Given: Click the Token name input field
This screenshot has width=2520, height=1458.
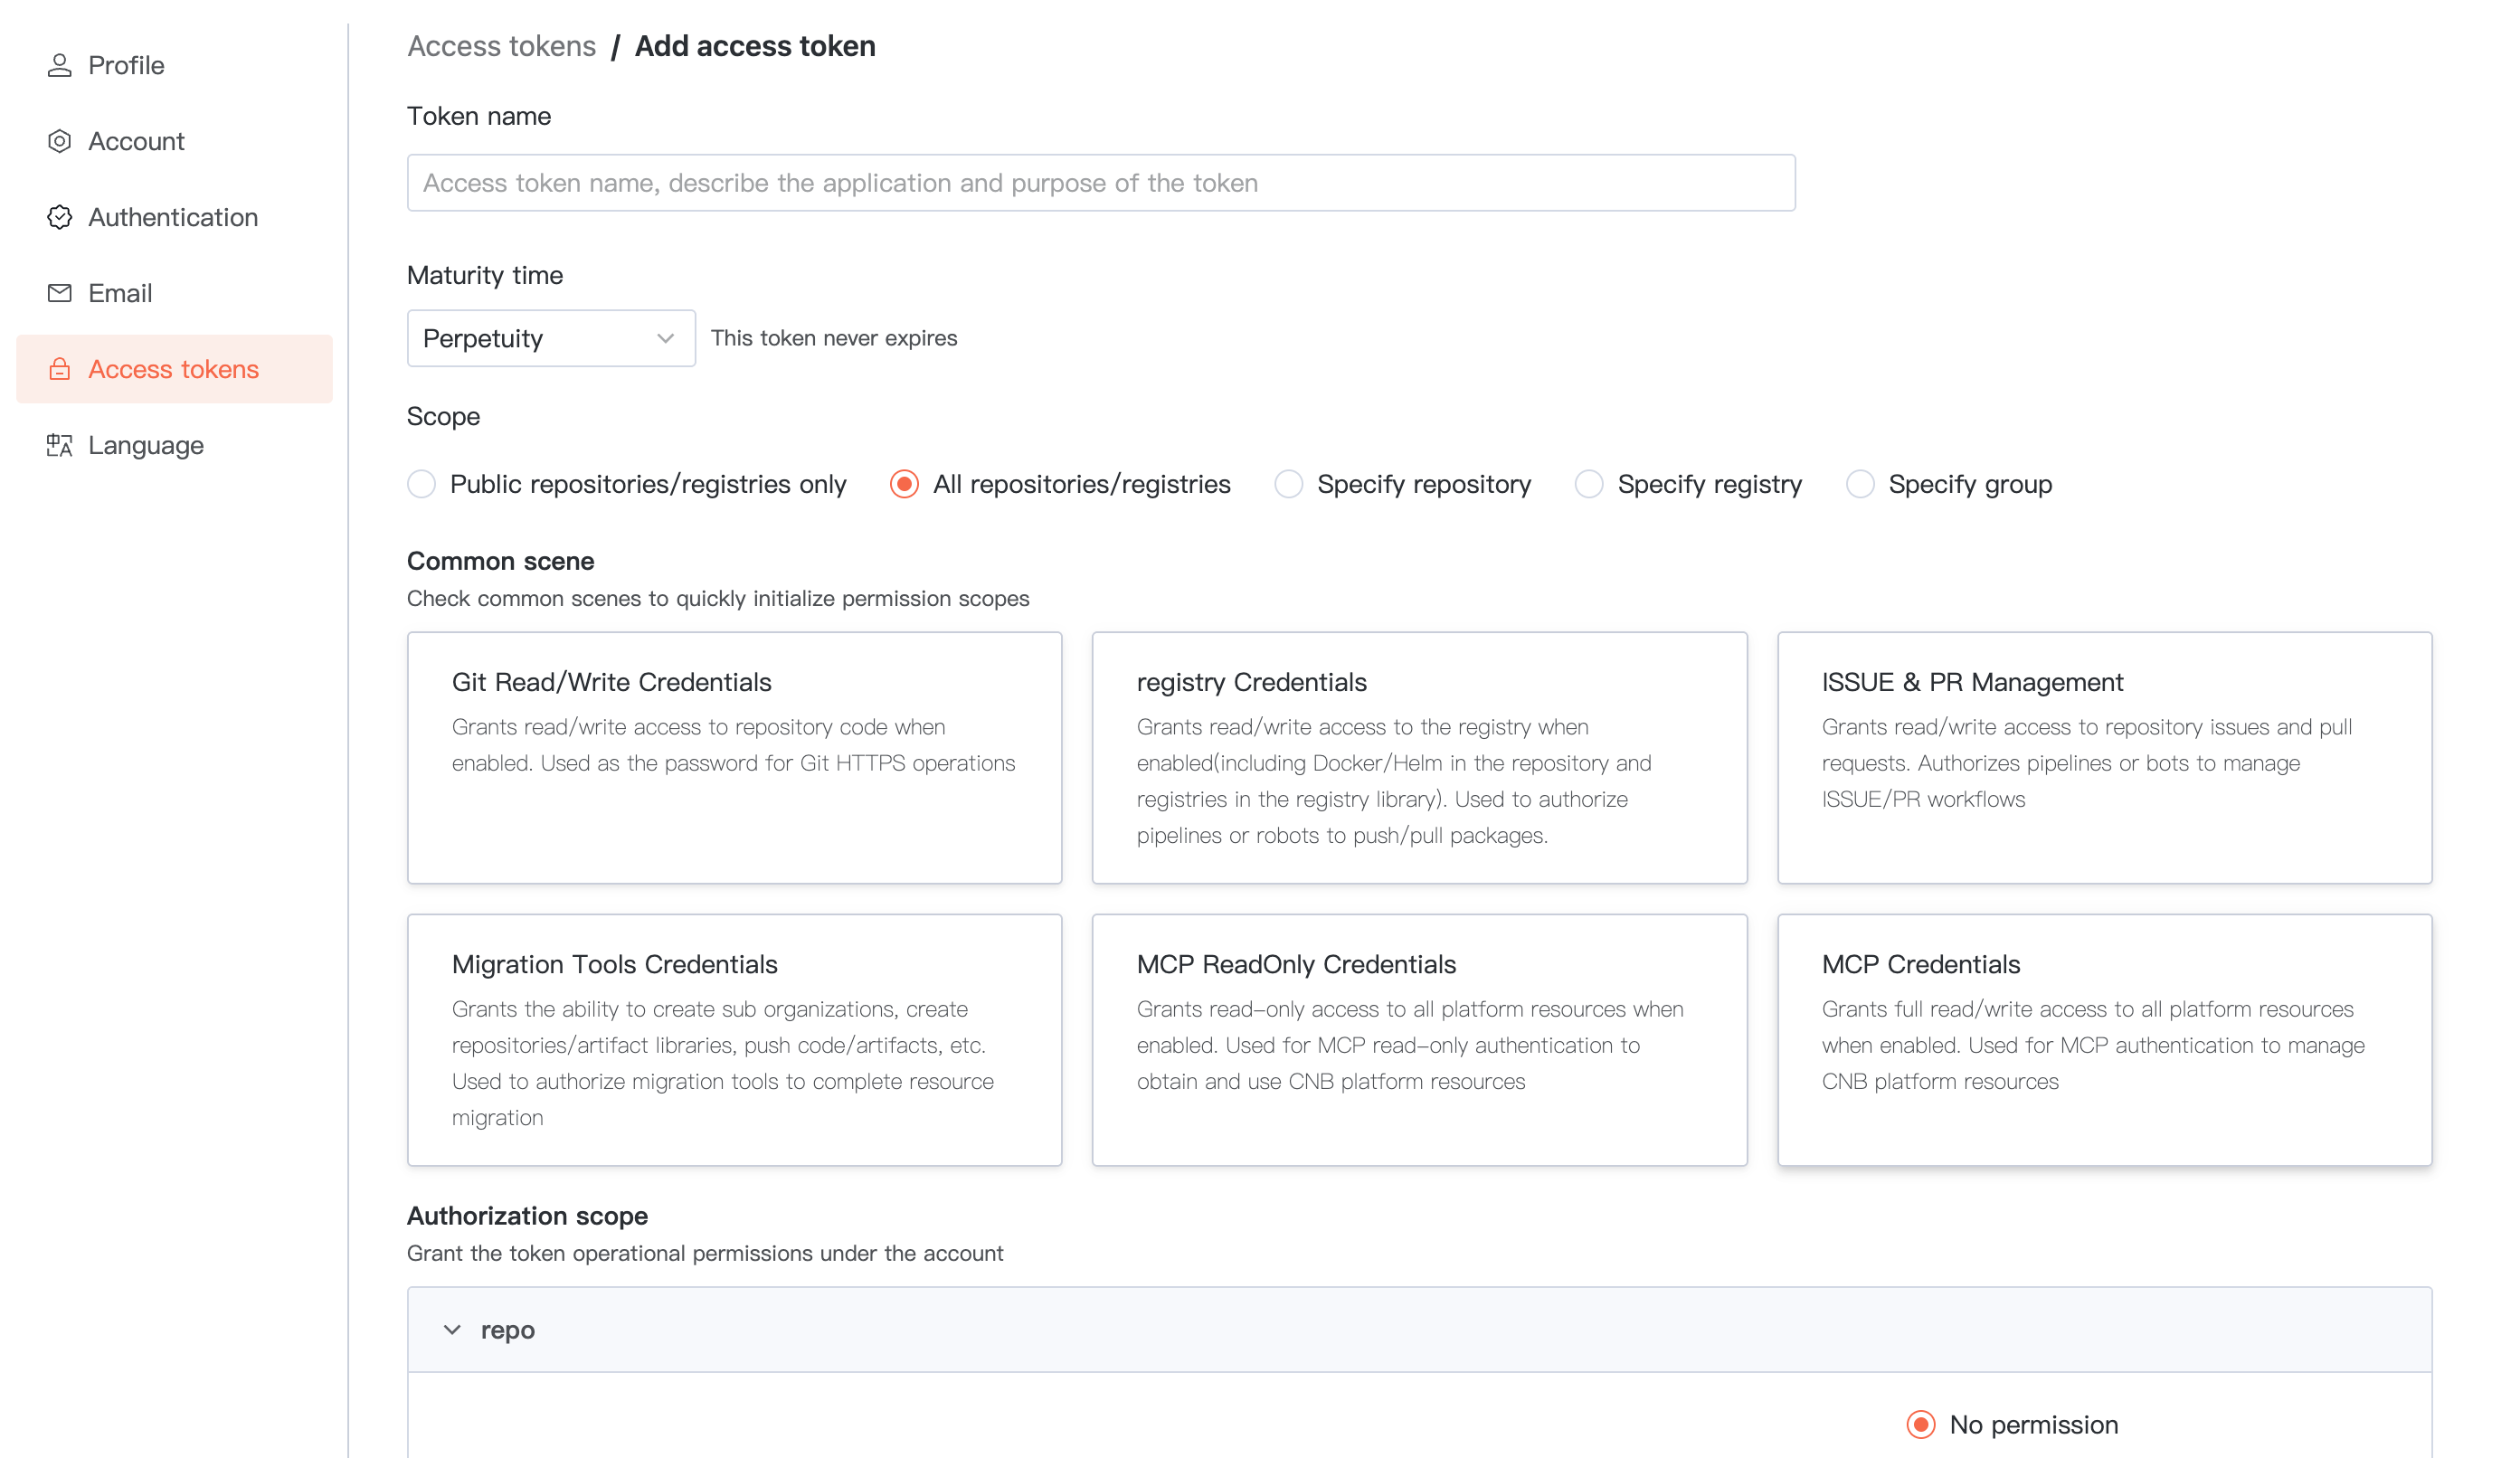Looking at the screenshot, I should click(1100, 183).
